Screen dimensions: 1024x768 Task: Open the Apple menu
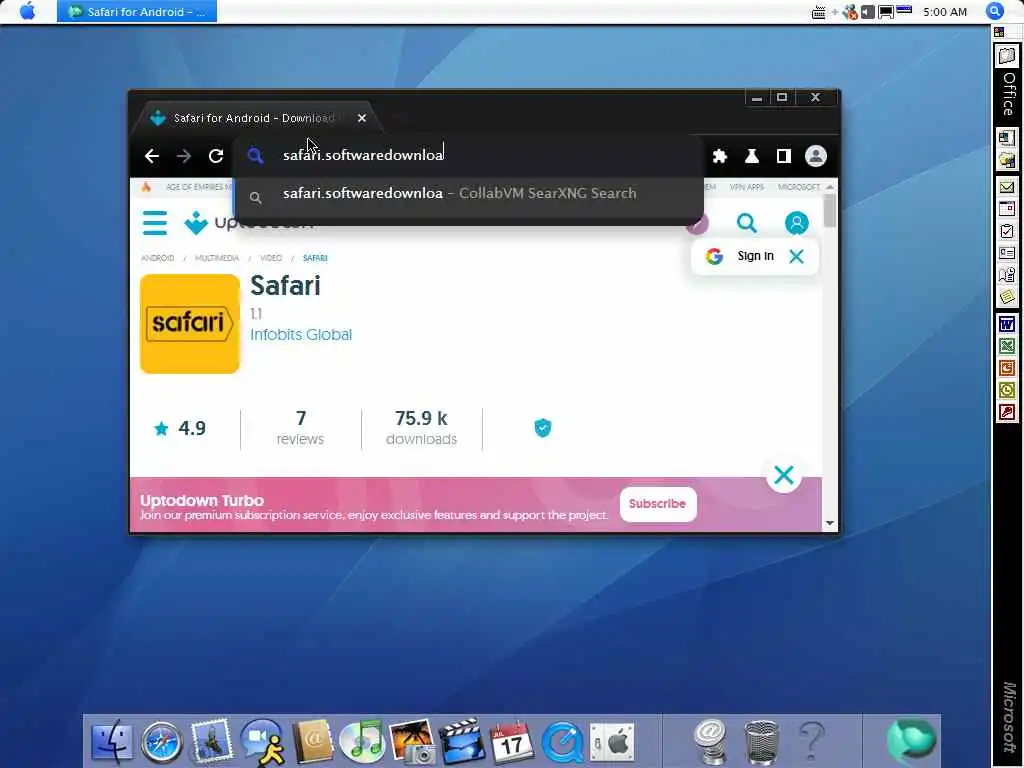coord(27,11)
